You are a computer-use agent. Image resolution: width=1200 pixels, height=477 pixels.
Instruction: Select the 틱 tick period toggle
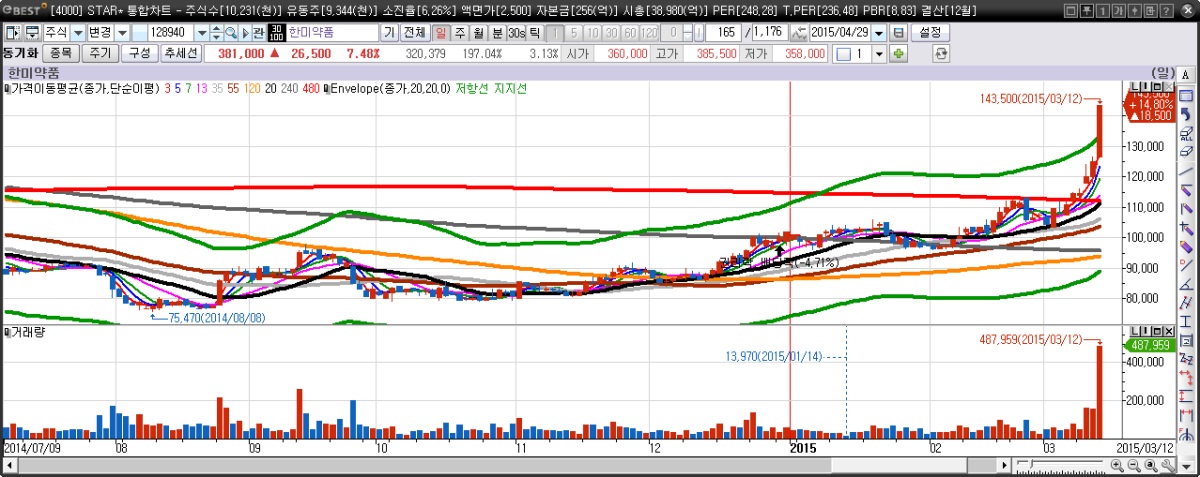click(535, 32)
